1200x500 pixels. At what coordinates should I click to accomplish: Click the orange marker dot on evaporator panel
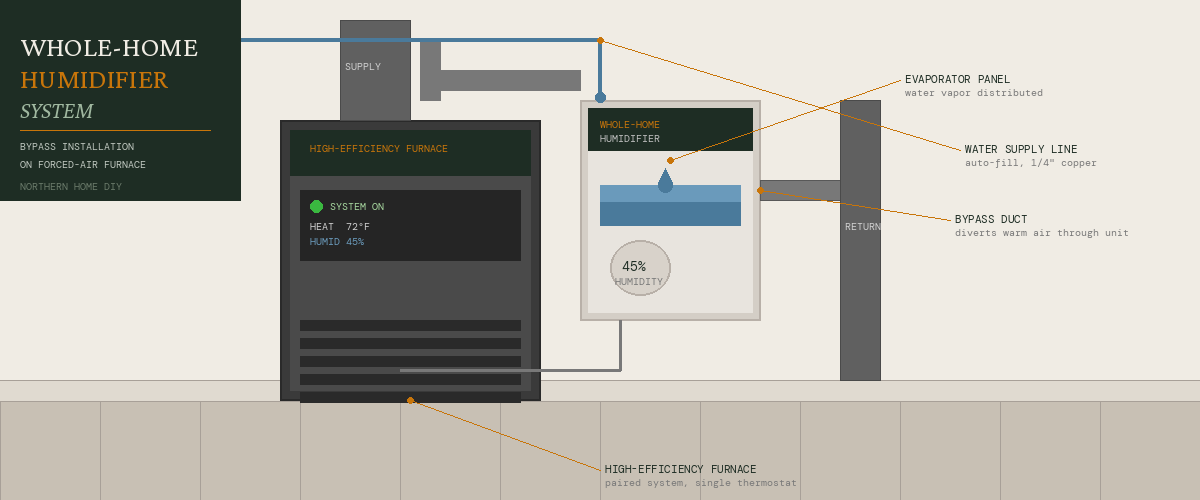(670, 160)
